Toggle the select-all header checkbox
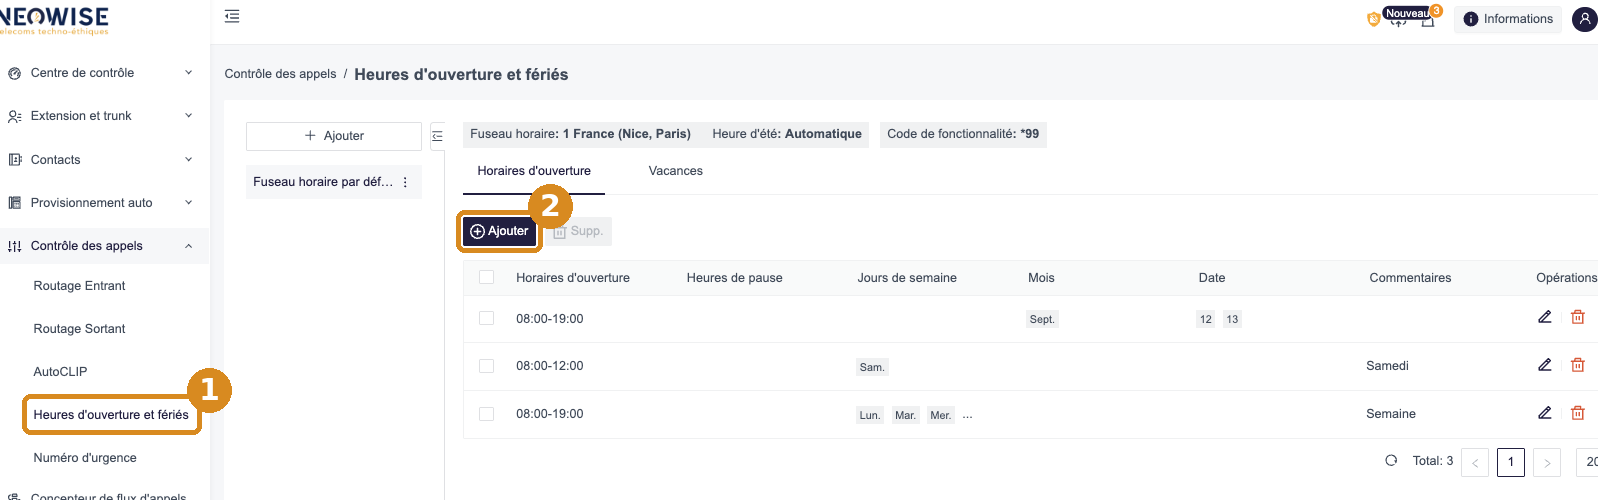Image resolution: width=1598 pixels, height=500 pixels. [x=487, y=278]
